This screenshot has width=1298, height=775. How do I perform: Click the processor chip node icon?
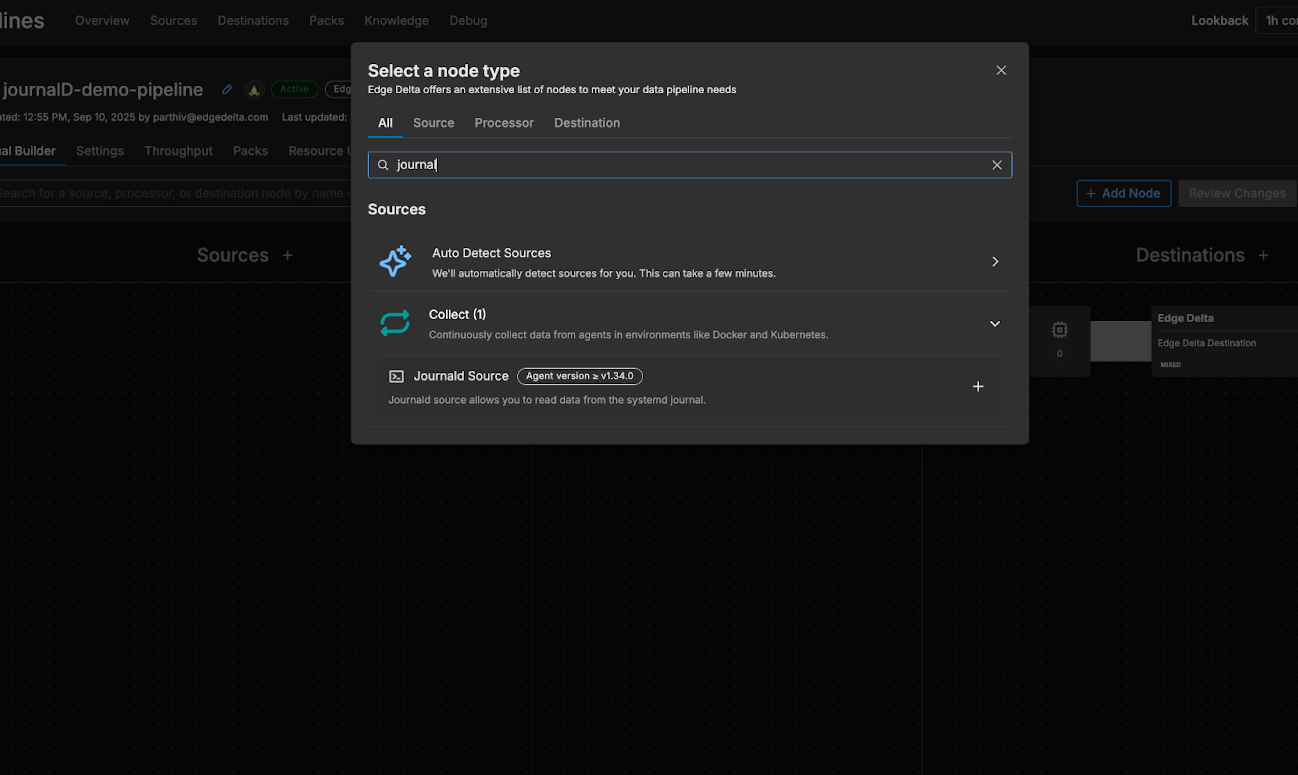[x=1059, y=330]
